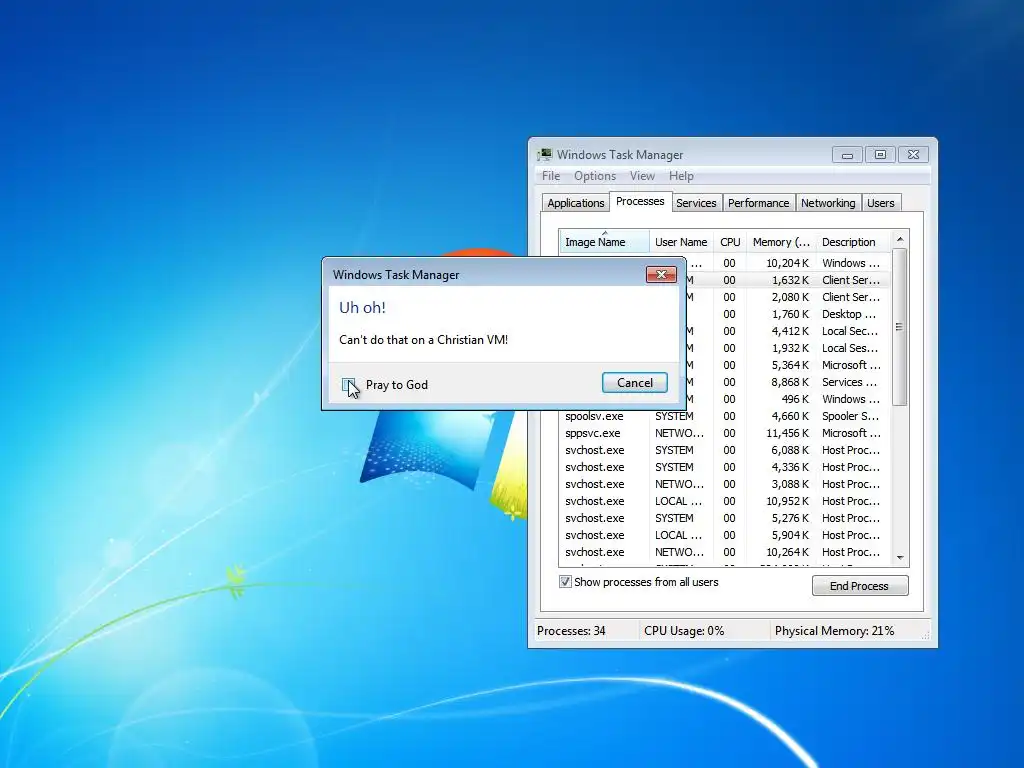Sort by User Name column header

[x=681, y=242]
